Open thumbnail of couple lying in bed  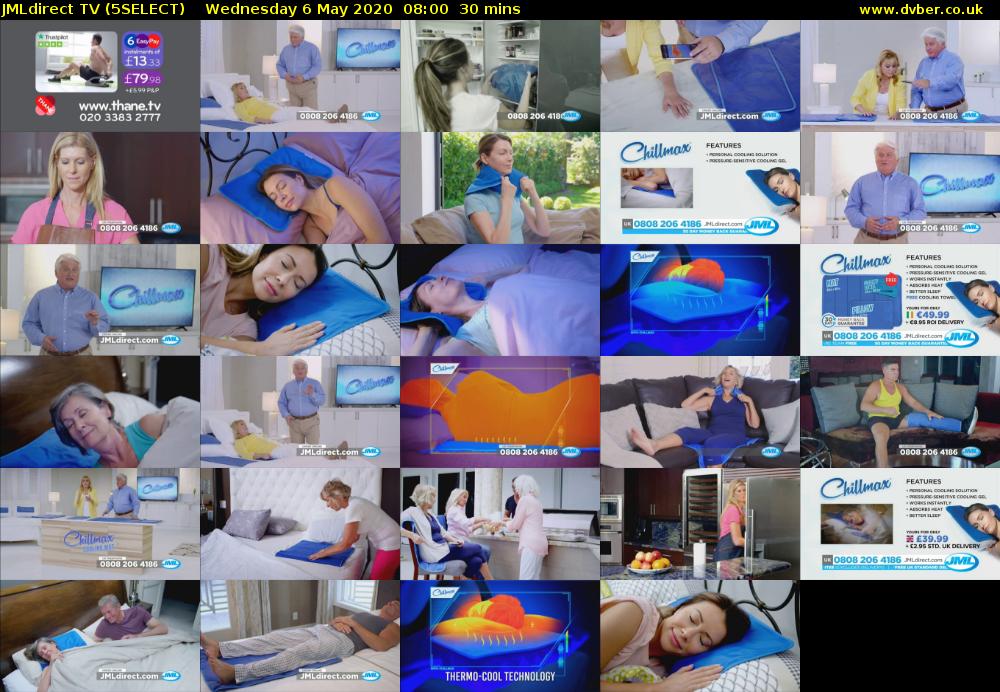tap(100, 636)
